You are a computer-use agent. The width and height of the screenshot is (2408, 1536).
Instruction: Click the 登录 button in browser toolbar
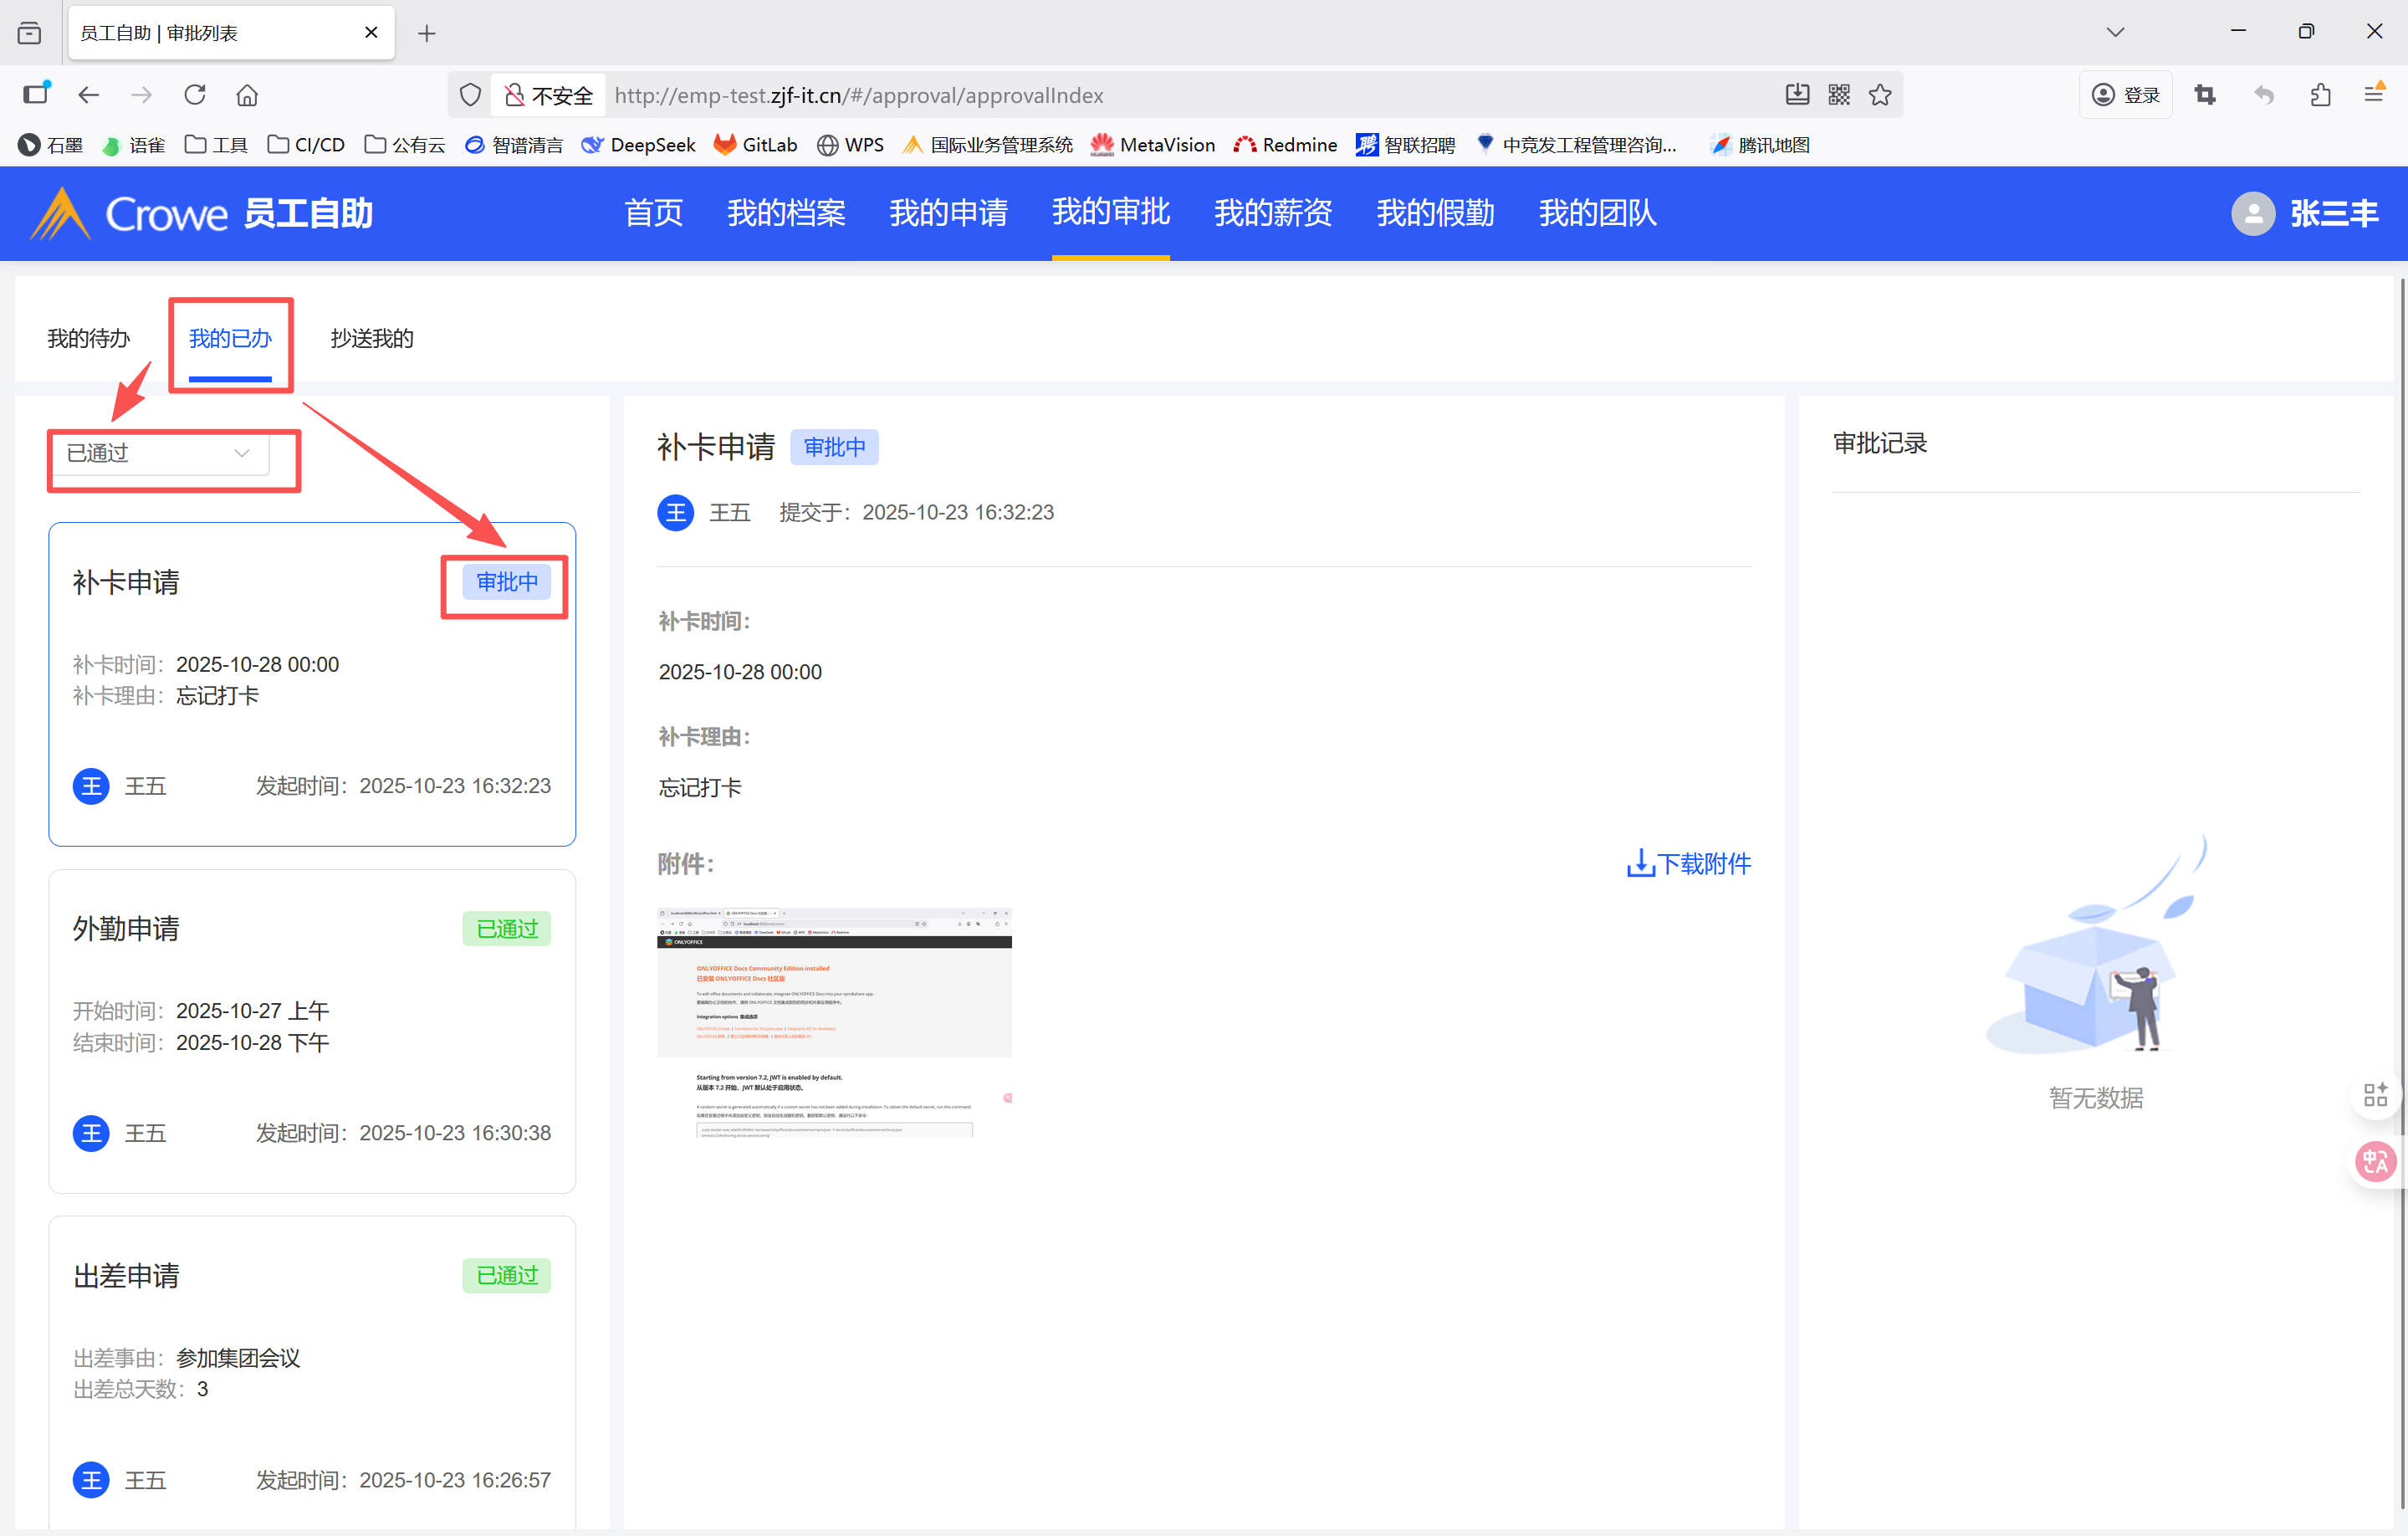[x=2126, y=95]
